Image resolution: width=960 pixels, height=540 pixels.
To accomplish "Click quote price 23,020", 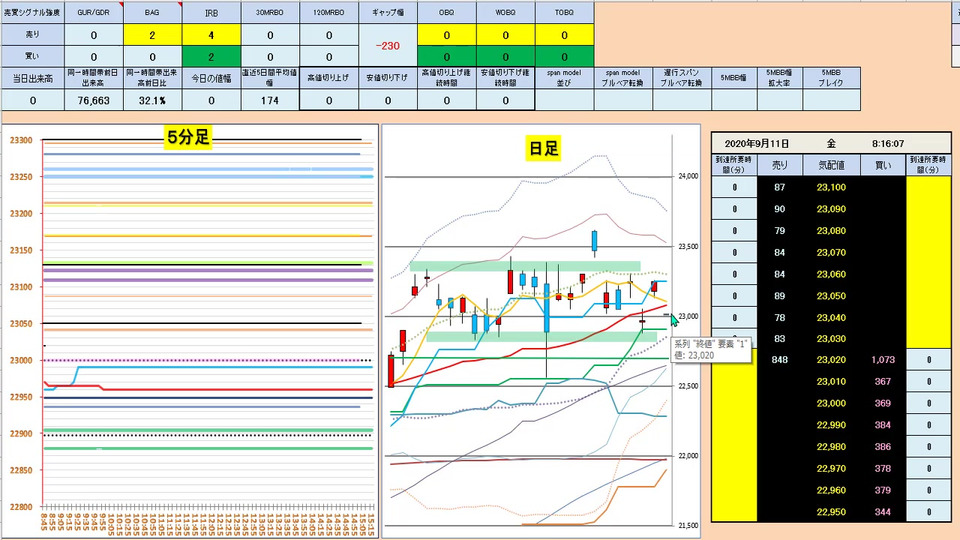I will click(831, 360).
